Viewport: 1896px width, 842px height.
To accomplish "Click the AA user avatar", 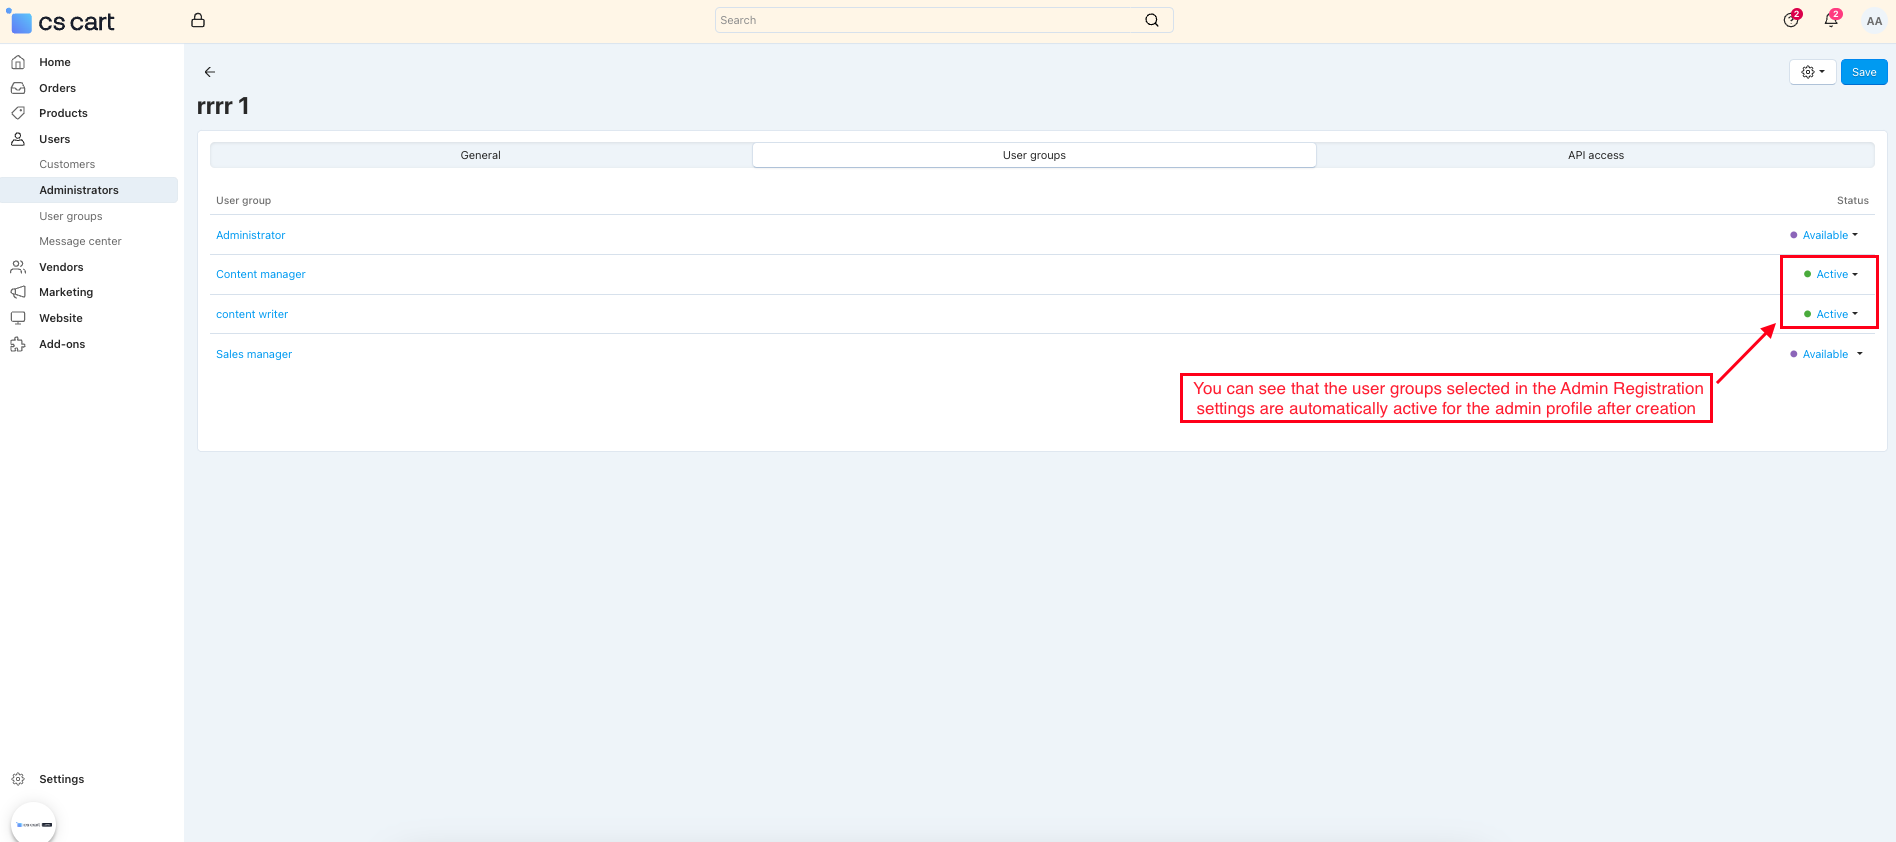I will coord(1874,21).
